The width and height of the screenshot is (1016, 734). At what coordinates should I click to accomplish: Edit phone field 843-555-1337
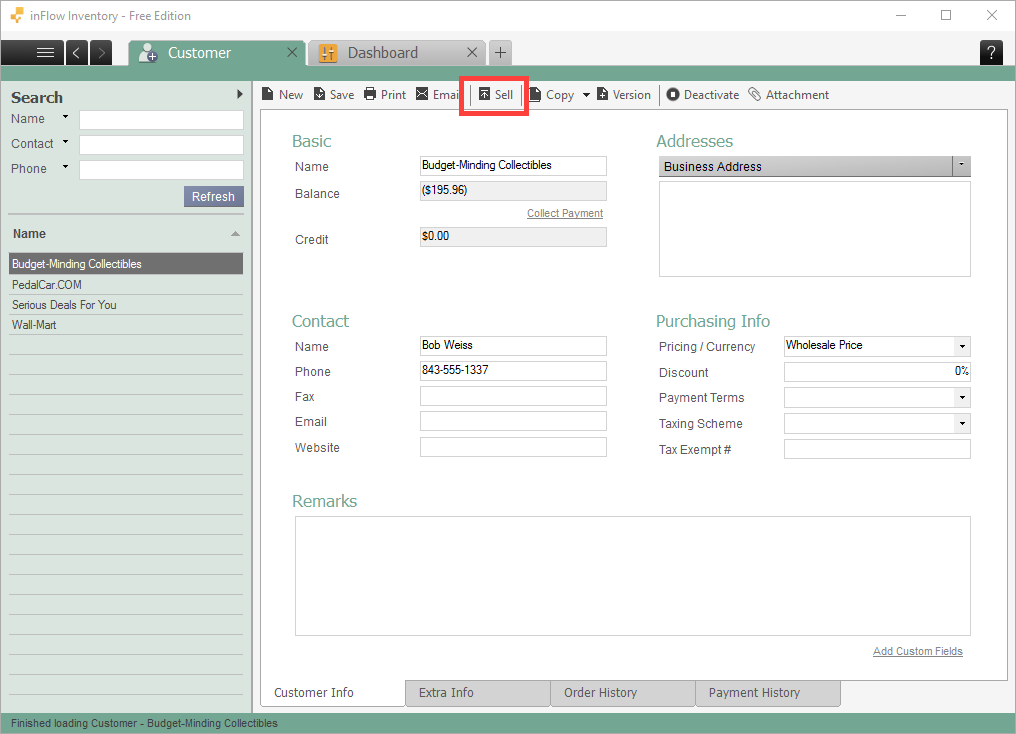[513, 371]
